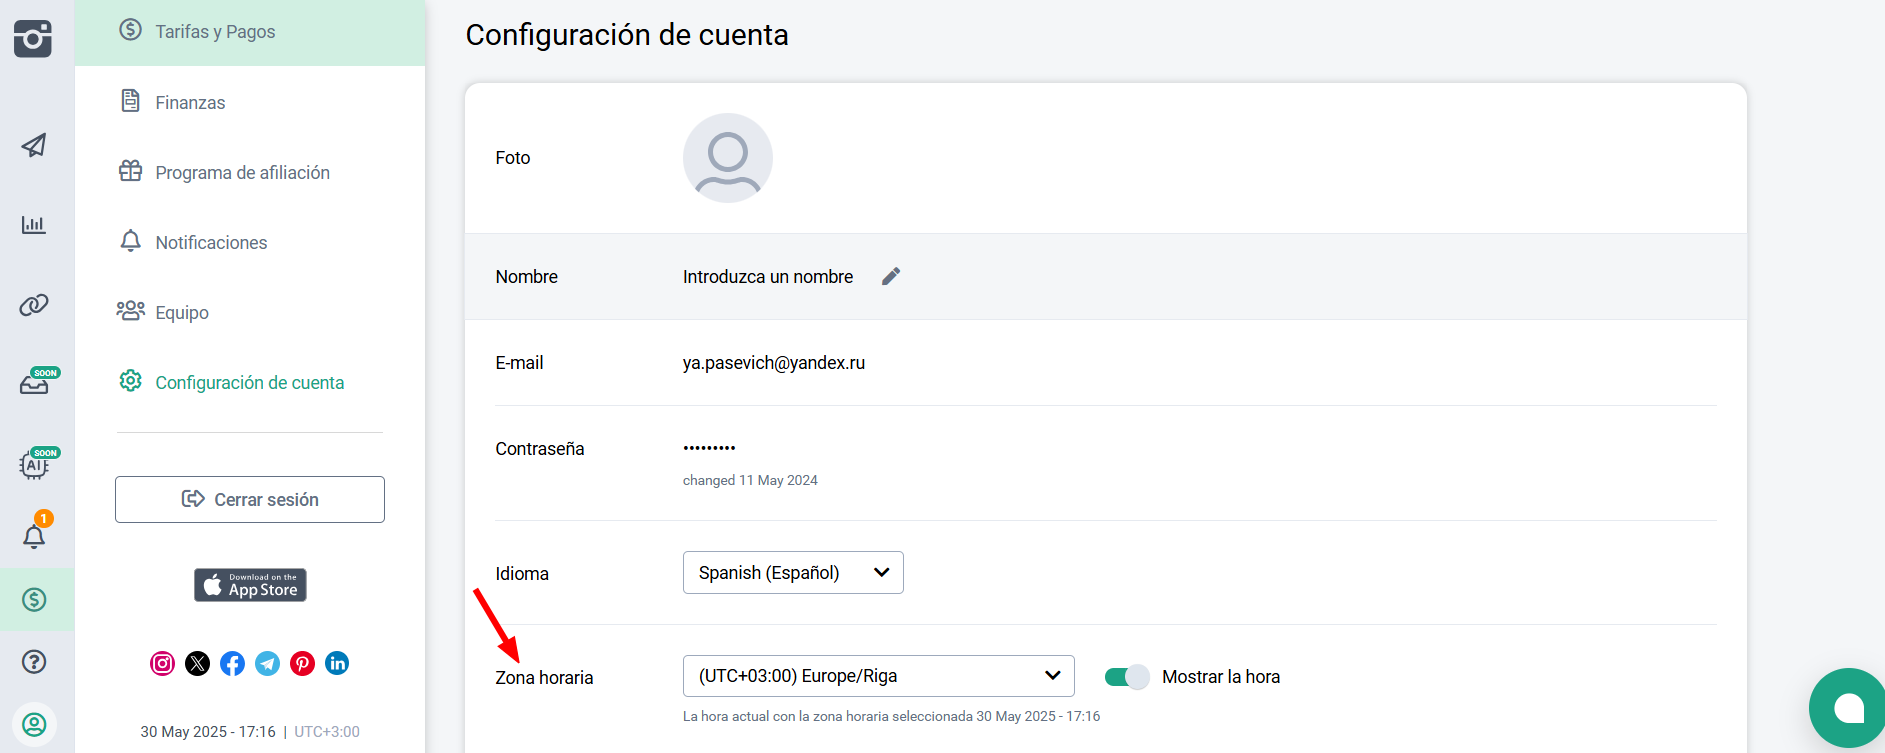Open the bar chart analytics icon
The image size is (1885, 753).
pos(34,225)
